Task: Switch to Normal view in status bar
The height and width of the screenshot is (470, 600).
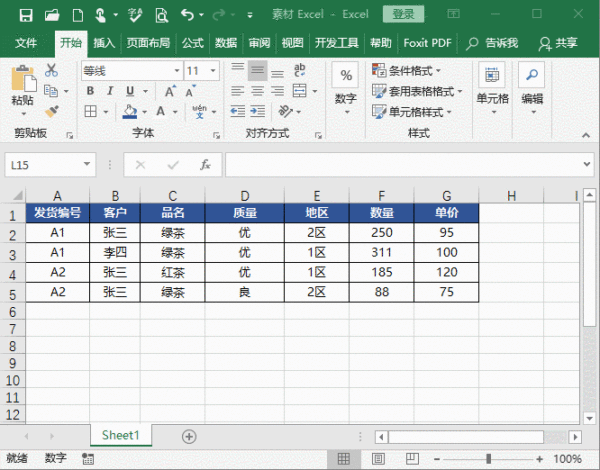Action: pyautogui.click(x=344, y=458)
